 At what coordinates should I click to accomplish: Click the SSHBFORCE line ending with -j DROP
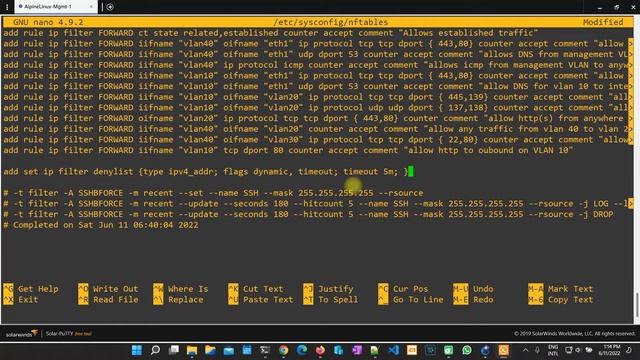308,214
